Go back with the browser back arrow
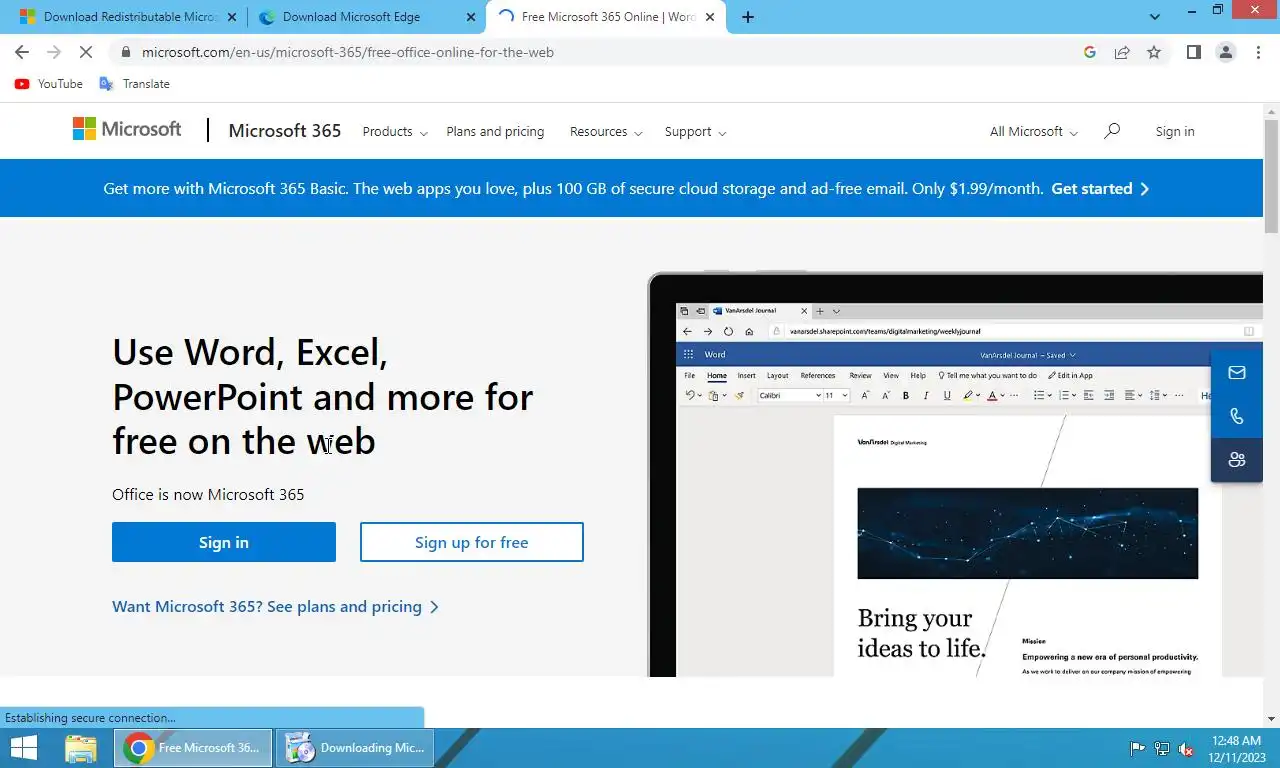 22,52
